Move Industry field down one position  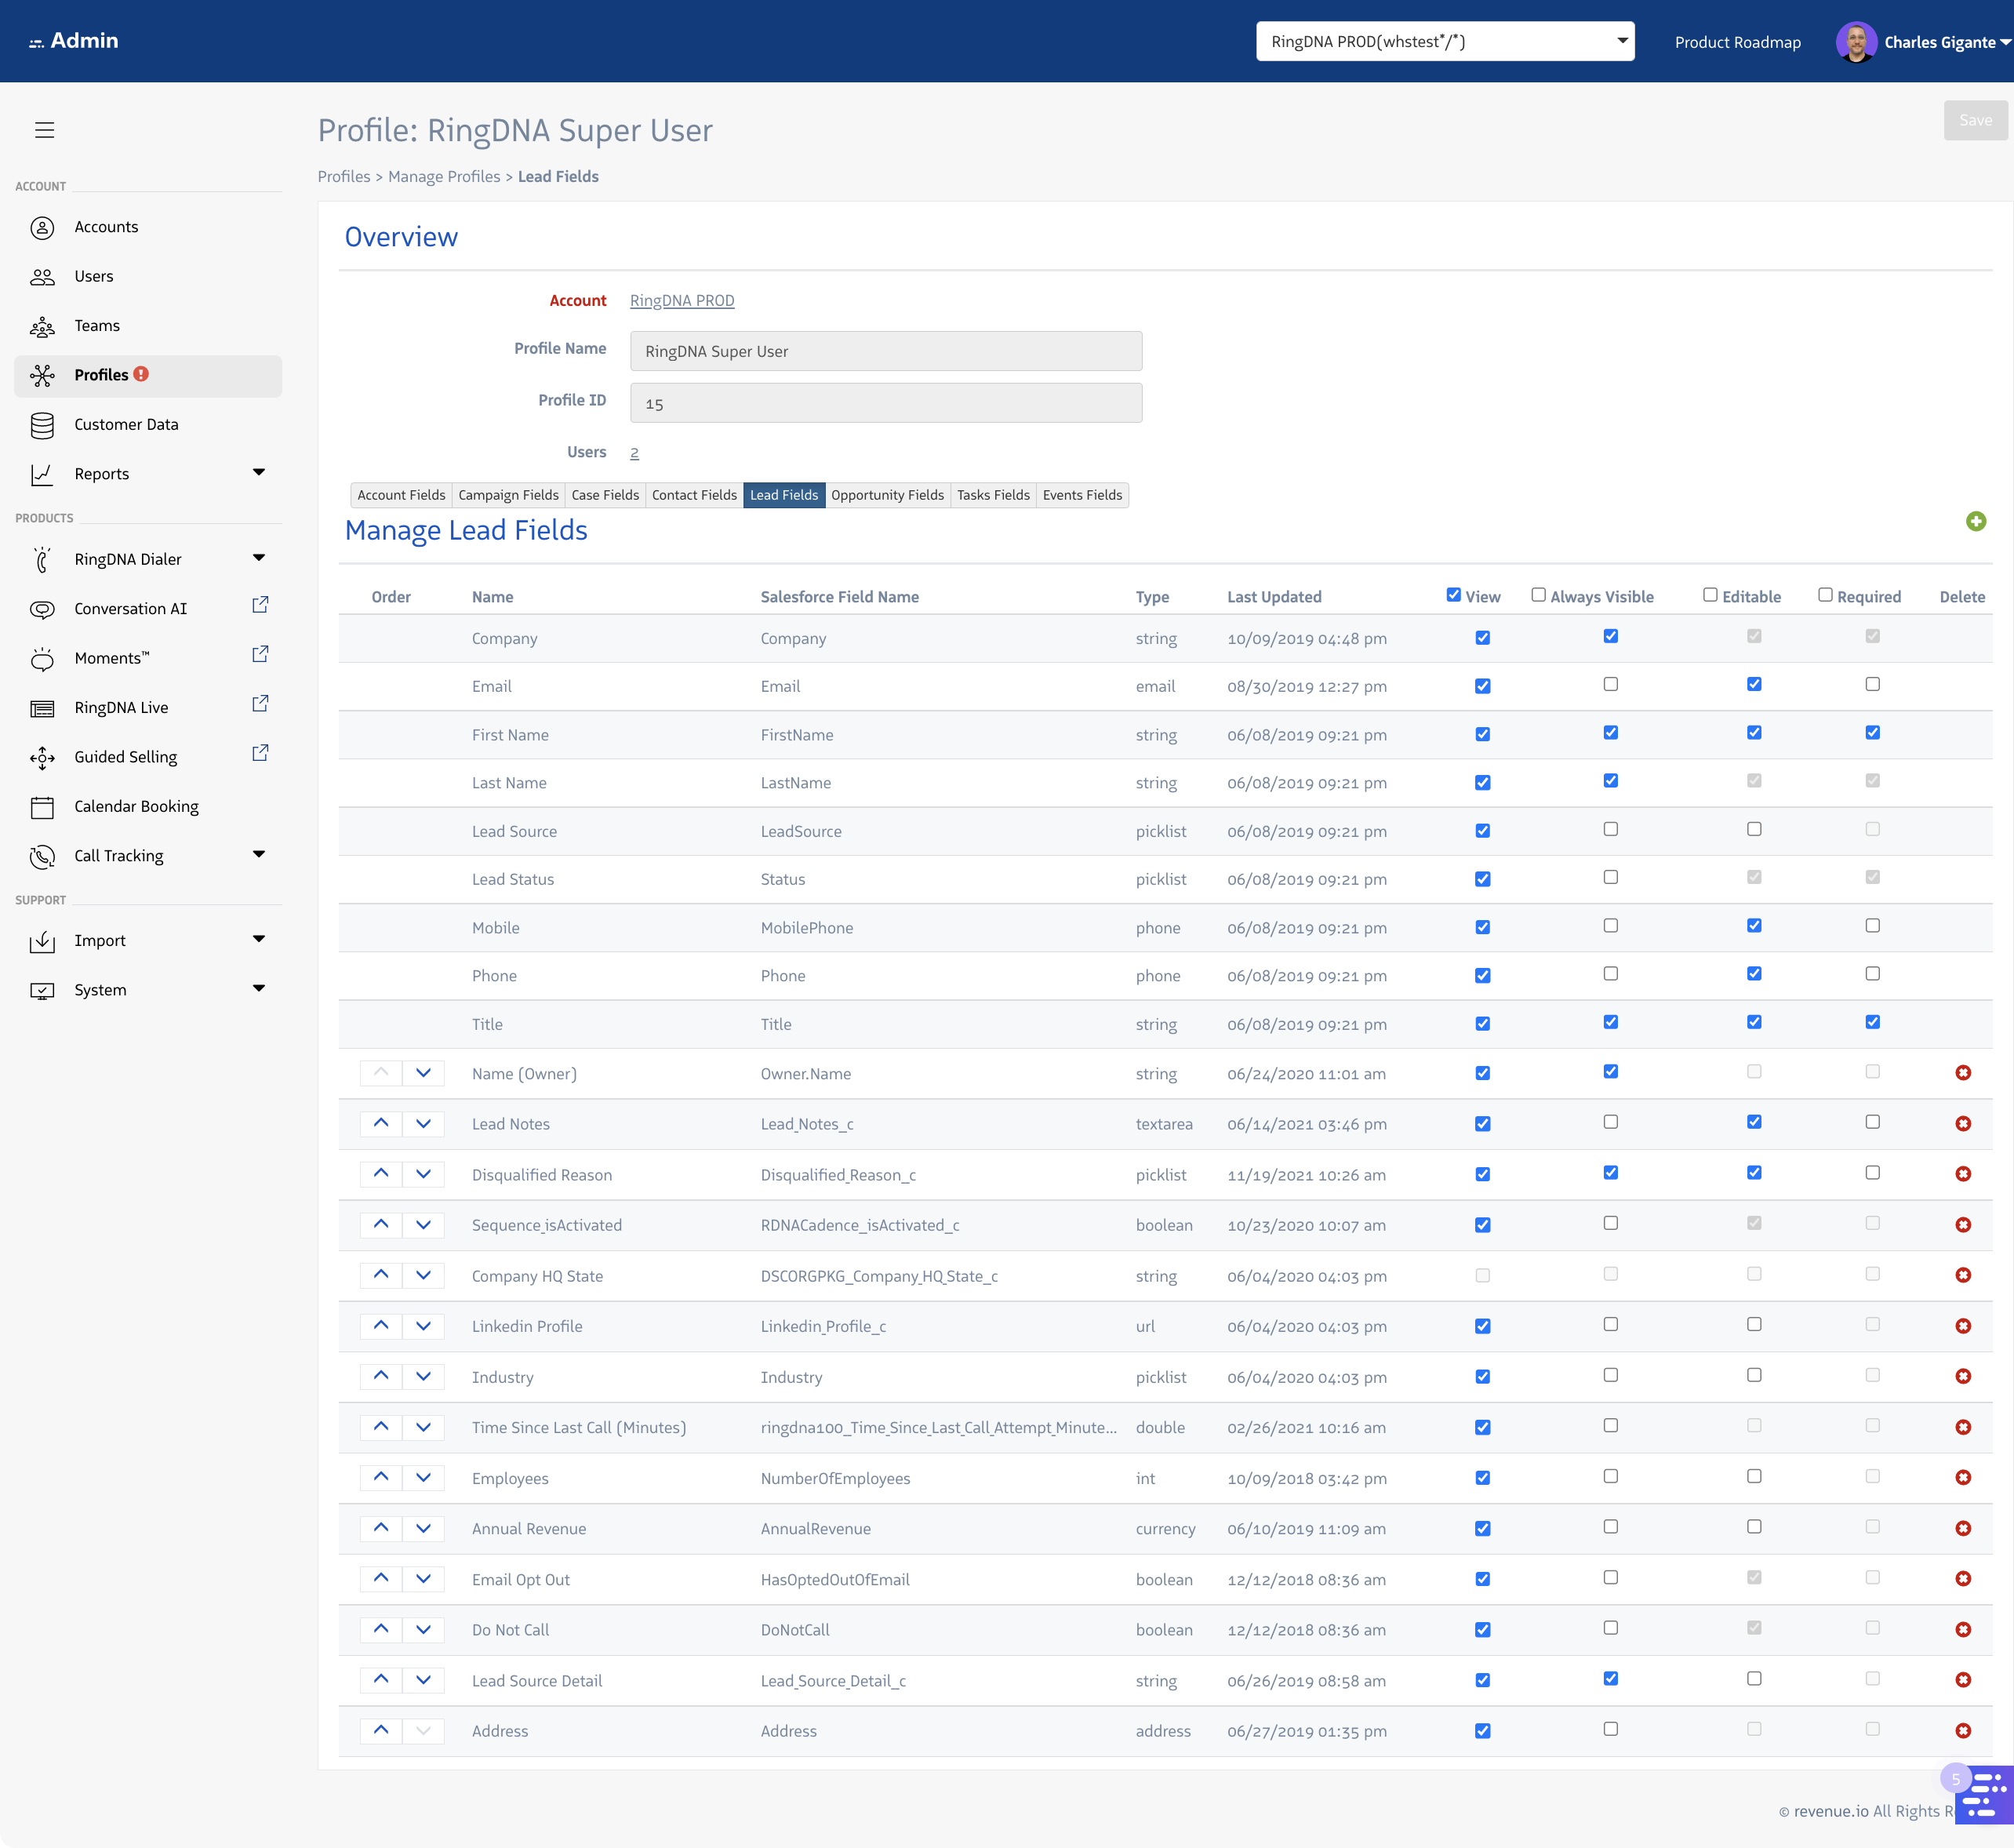423,1376
